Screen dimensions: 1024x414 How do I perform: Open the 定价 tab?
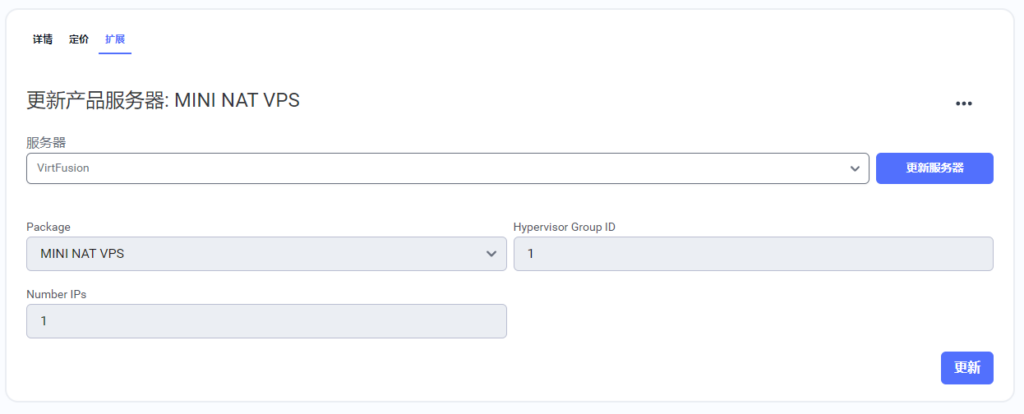[x=79, y=39]
